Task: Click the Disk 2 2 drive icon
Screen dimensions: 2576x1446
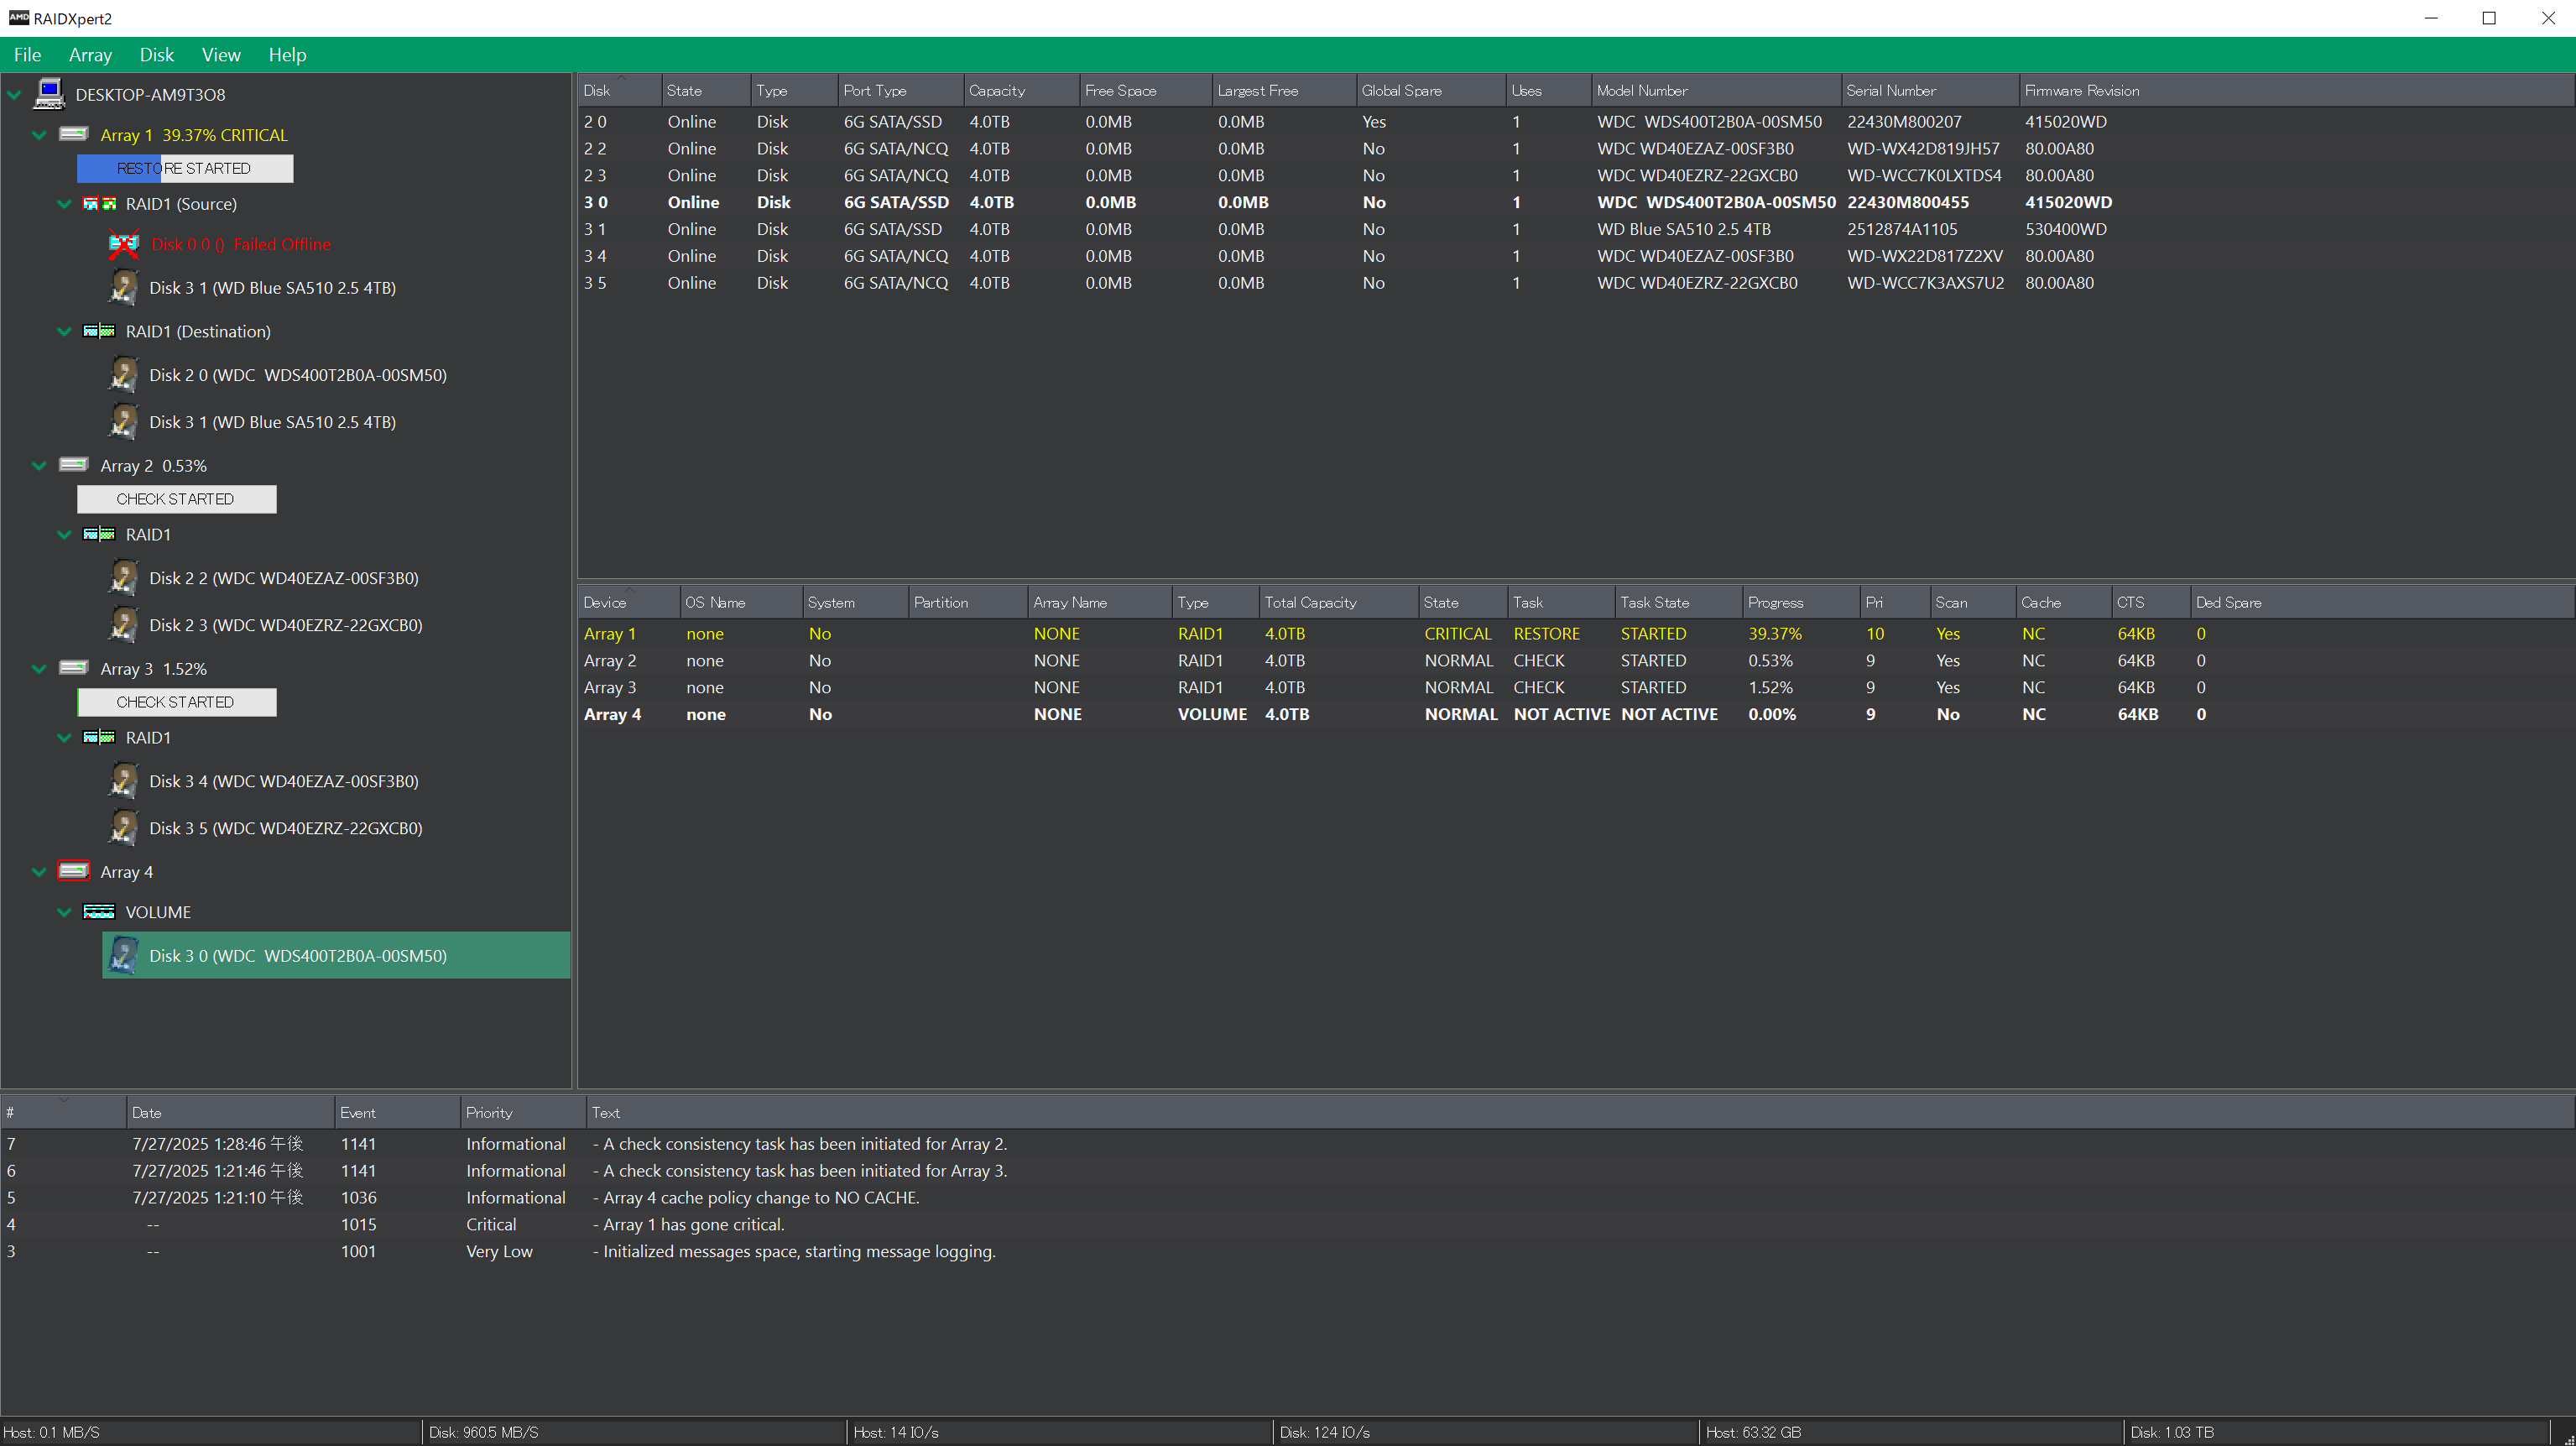Action: 123,578
